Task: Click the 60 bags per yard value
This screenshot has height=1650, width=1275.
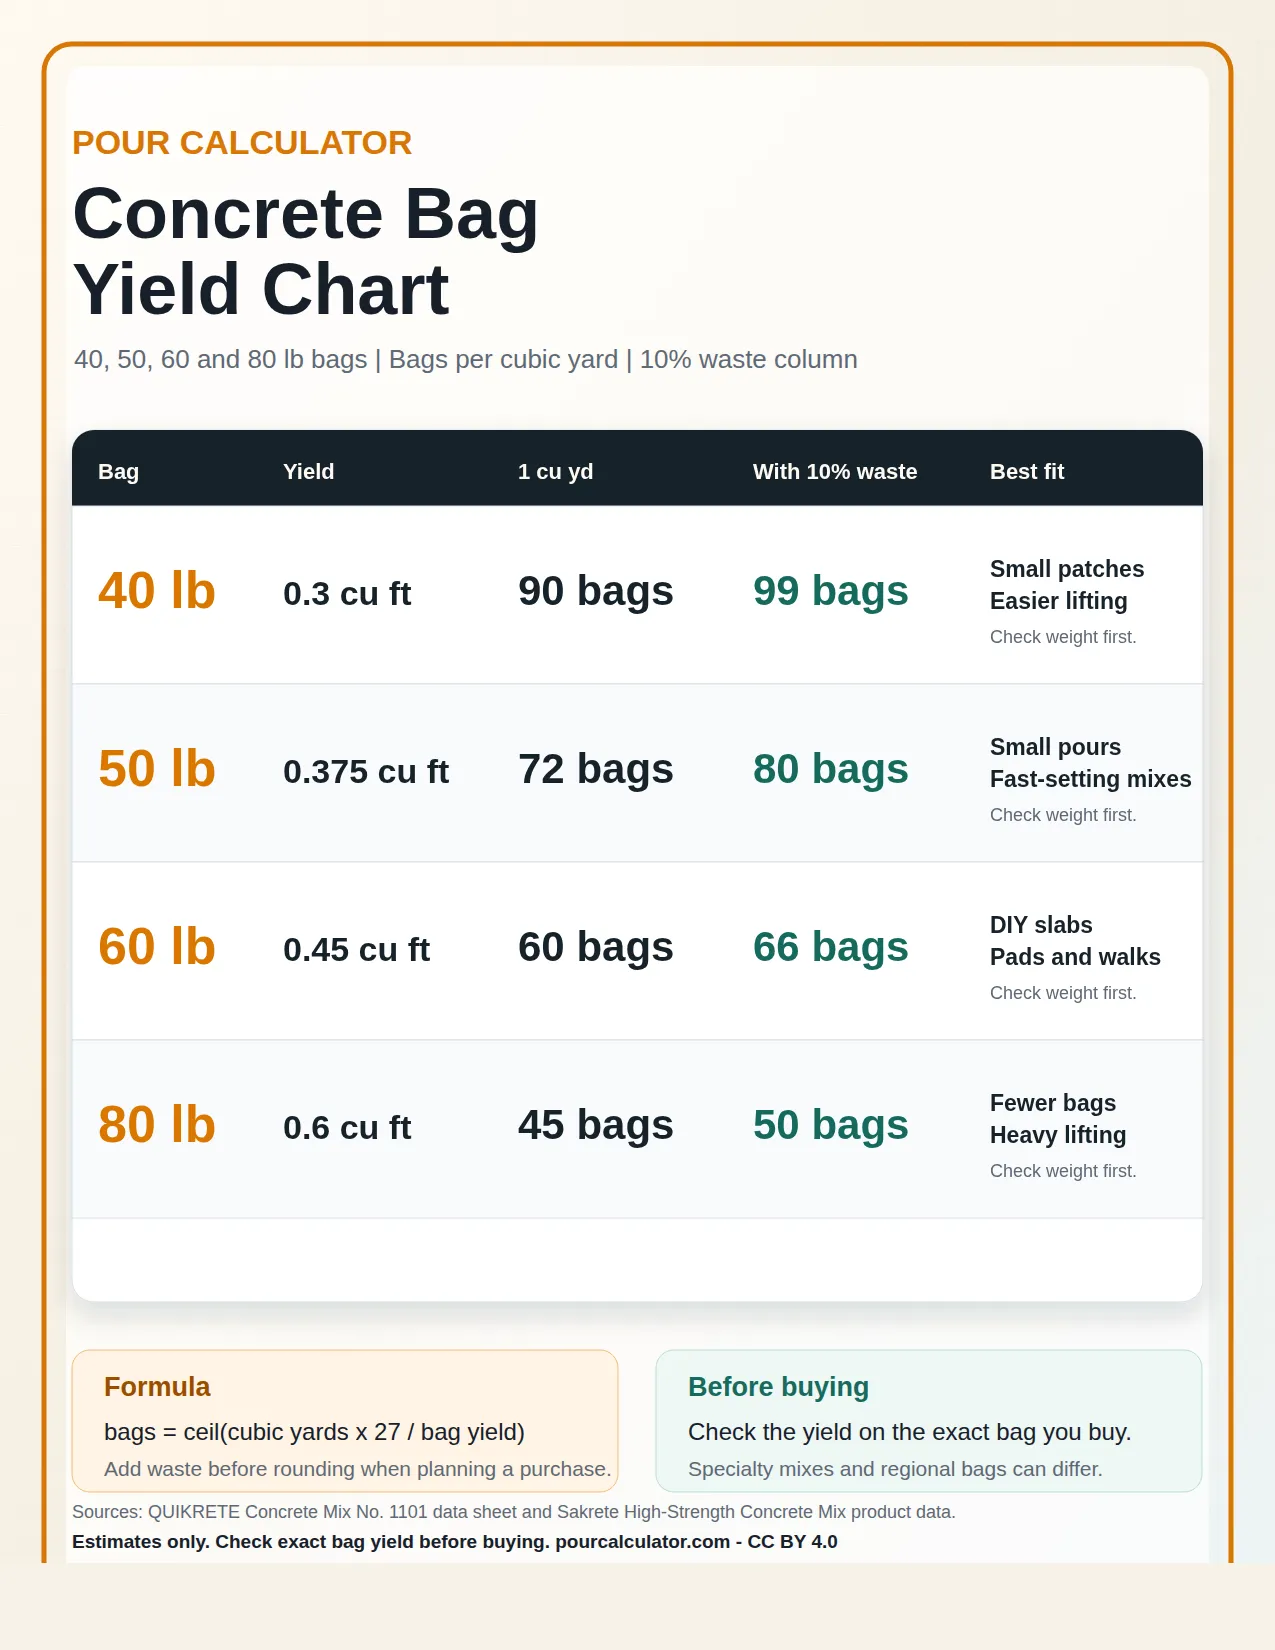Action: (595, 947)
